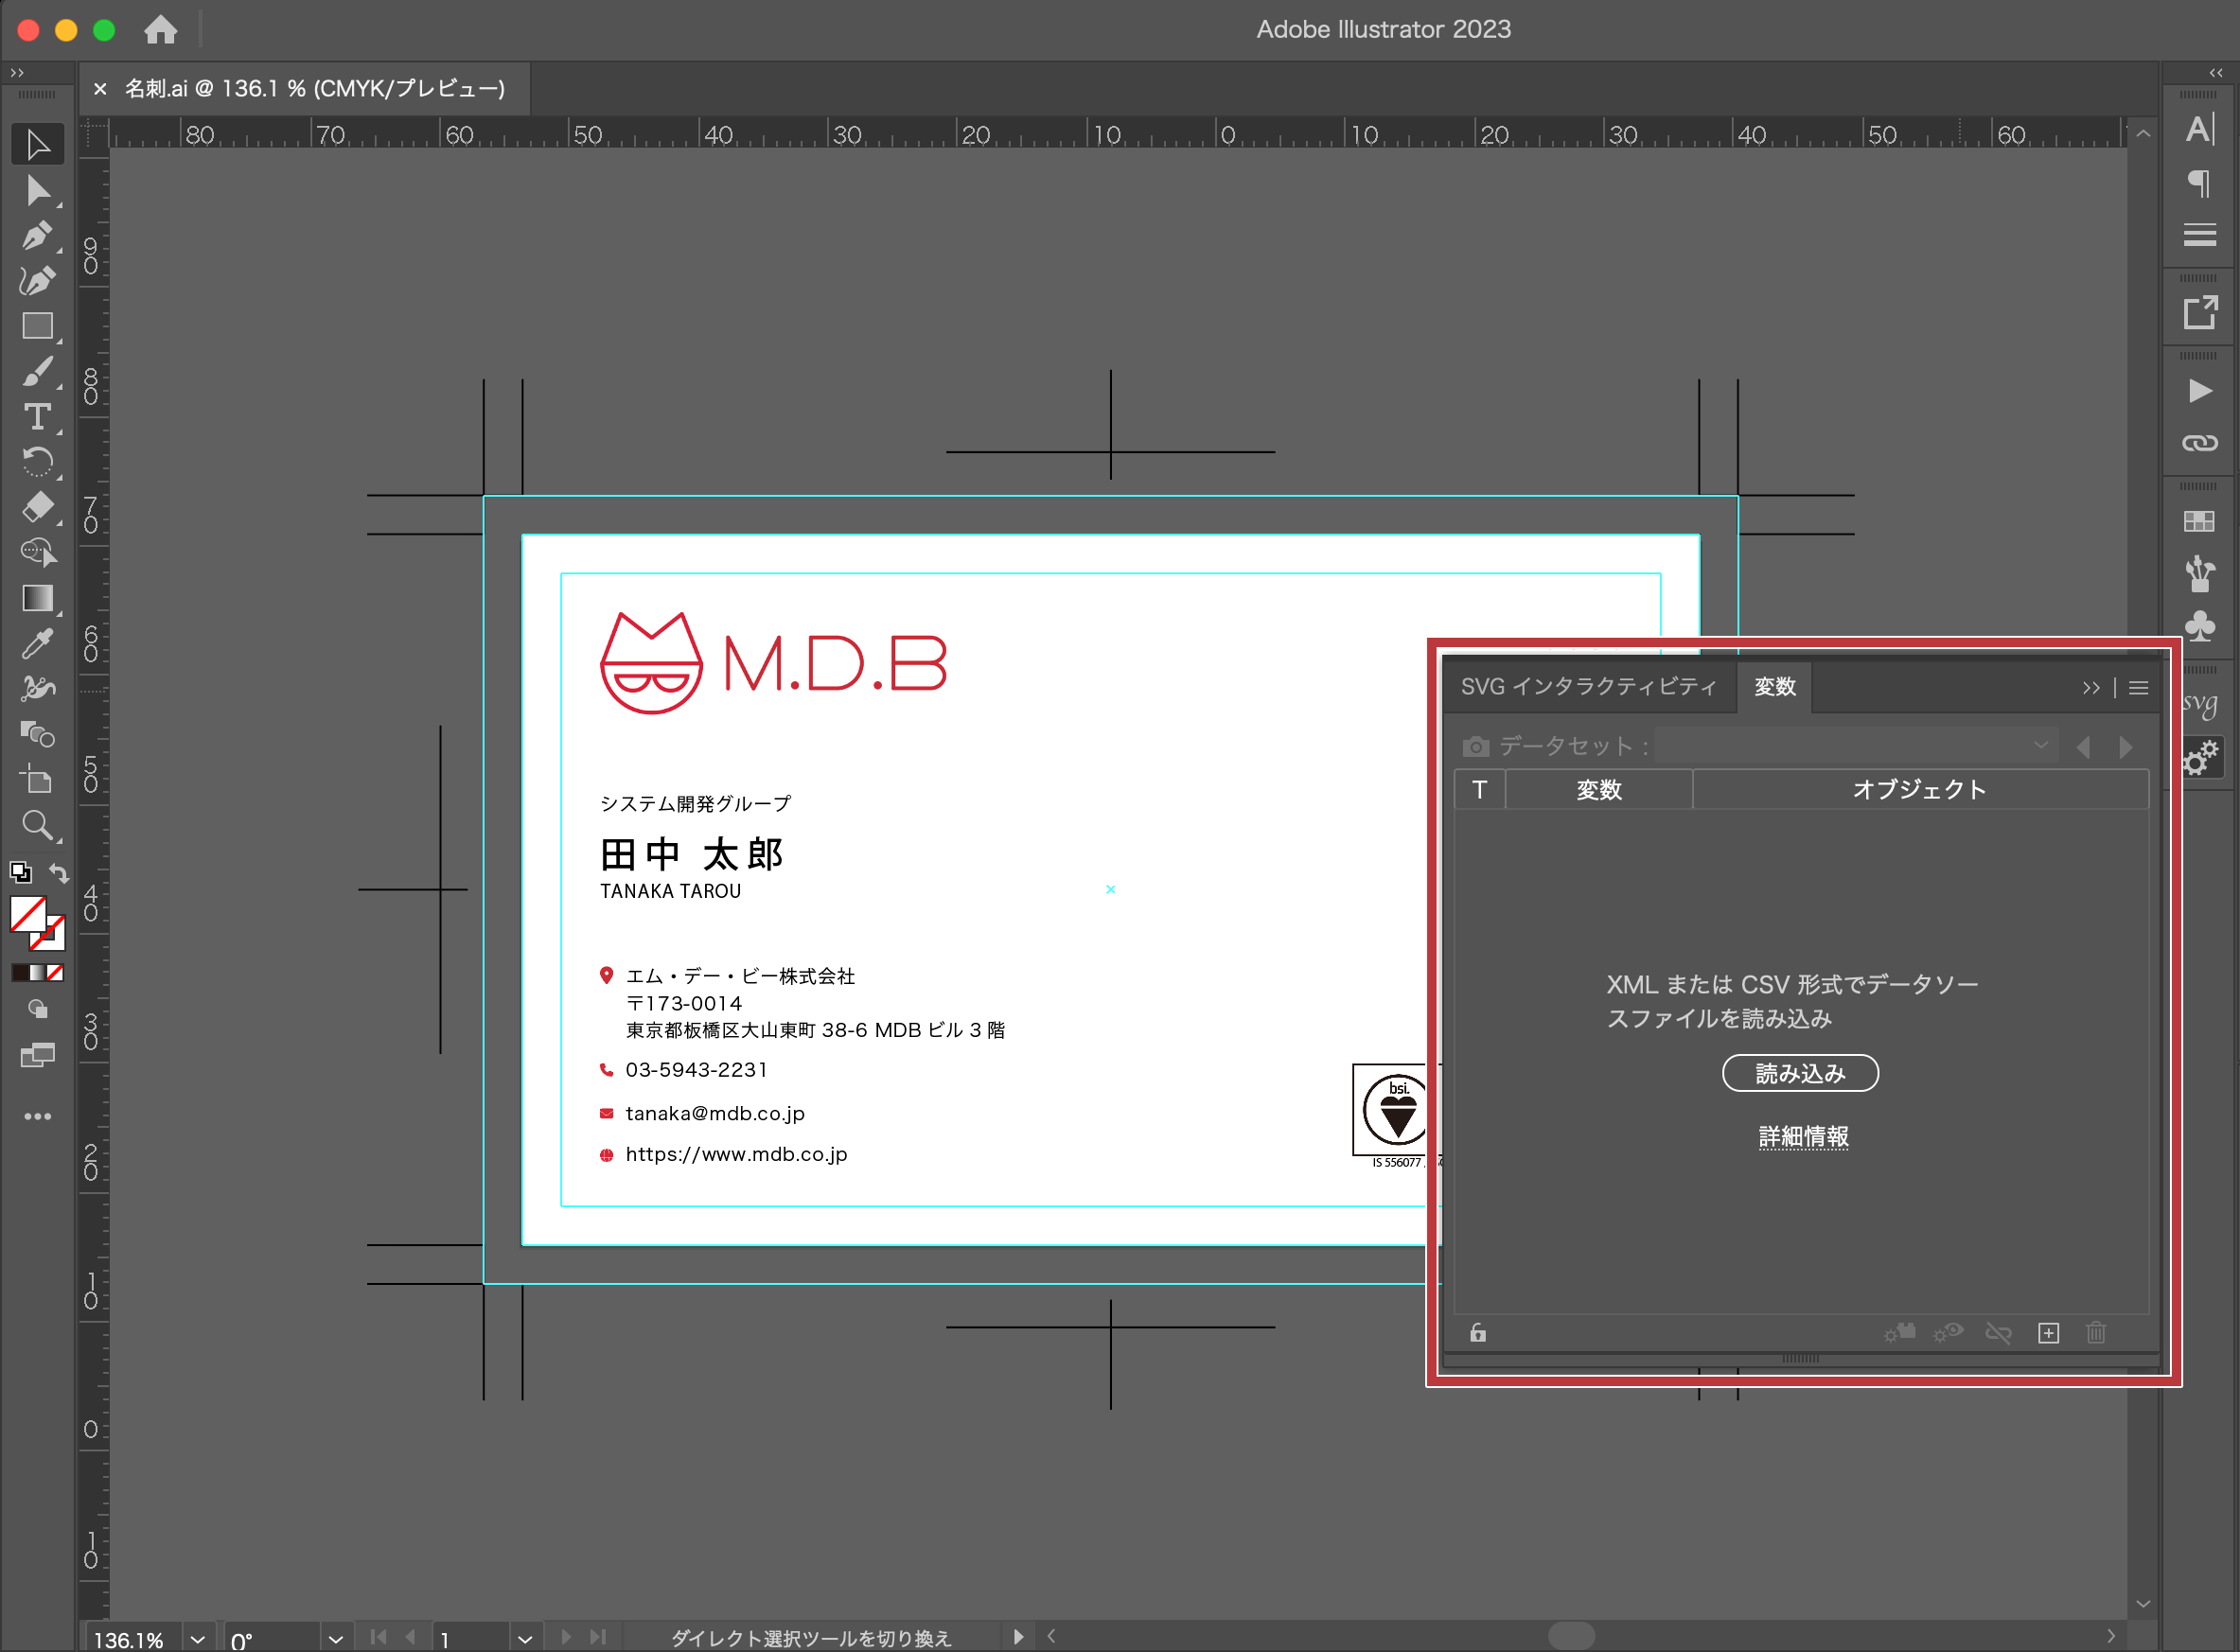Open the データセット dropdown

tap(1856, 746)
